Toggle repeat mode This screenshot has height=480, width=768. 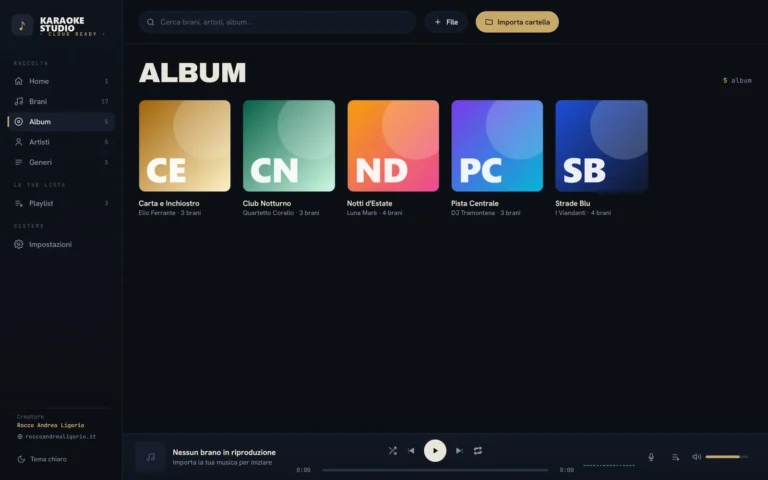click(x=478, y=451)
